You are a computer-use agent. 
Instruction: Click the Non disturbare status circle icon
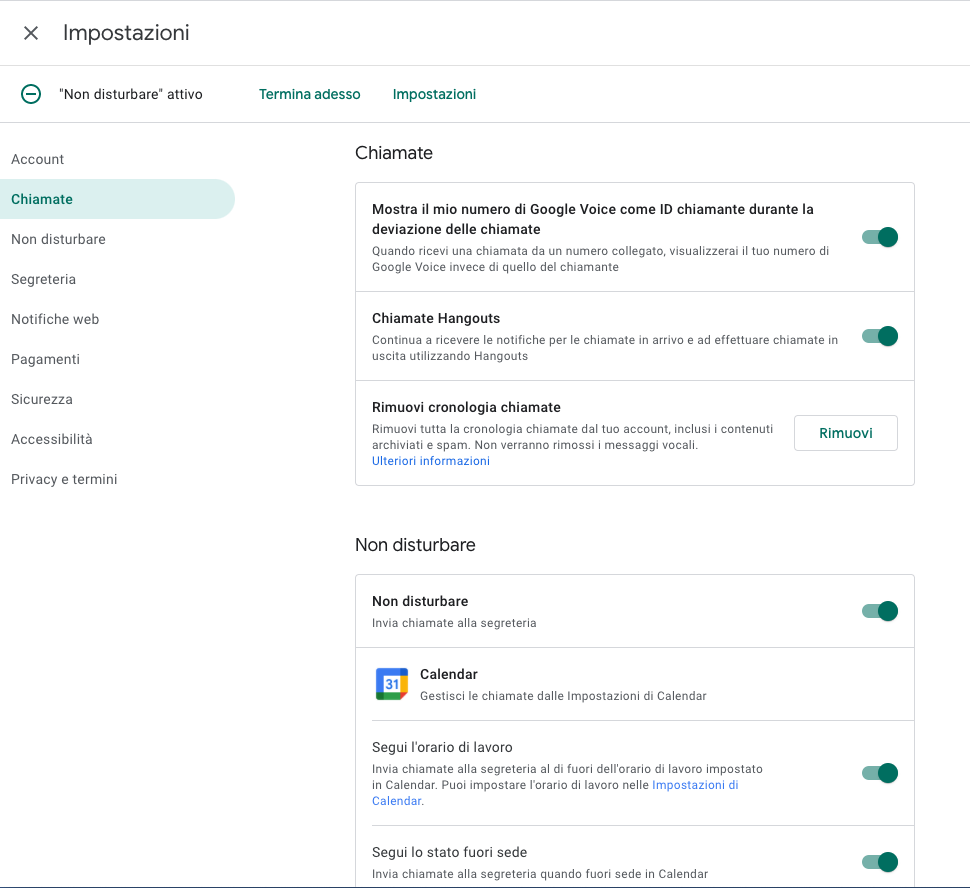pyautogui.click(x=31, y=94)
